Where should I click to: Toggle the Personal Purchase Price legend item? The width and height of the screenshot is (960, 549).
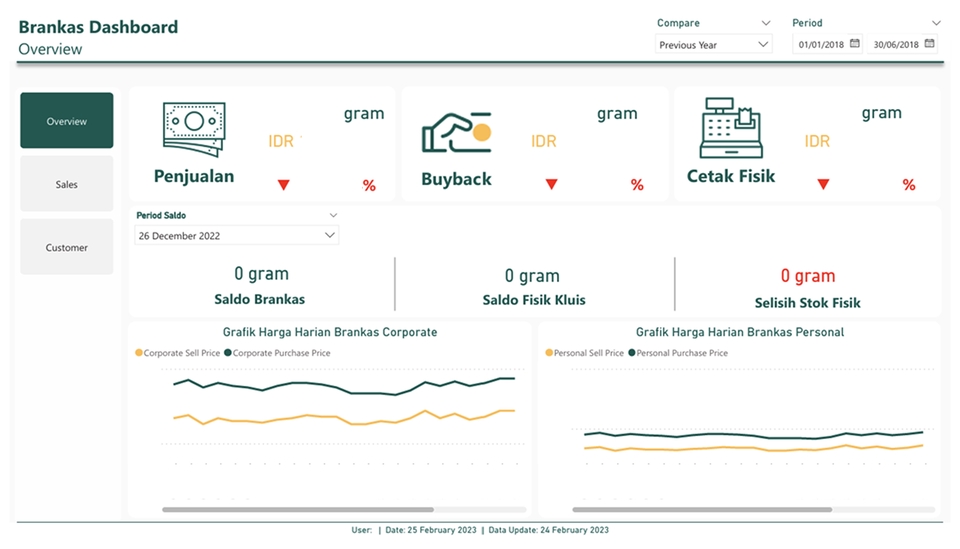pyautogui.click(x=680, y=353)
